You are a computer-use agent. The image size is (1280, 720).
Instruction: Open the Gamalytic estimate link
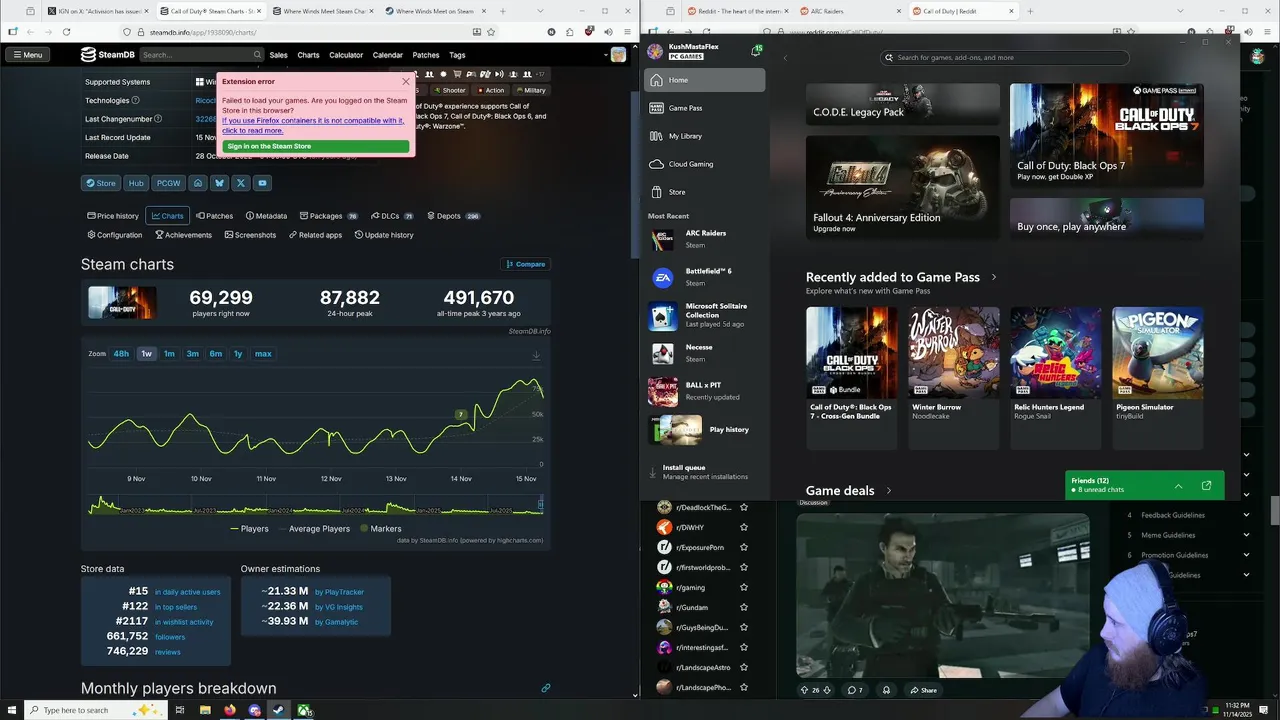tap(336, 622)
